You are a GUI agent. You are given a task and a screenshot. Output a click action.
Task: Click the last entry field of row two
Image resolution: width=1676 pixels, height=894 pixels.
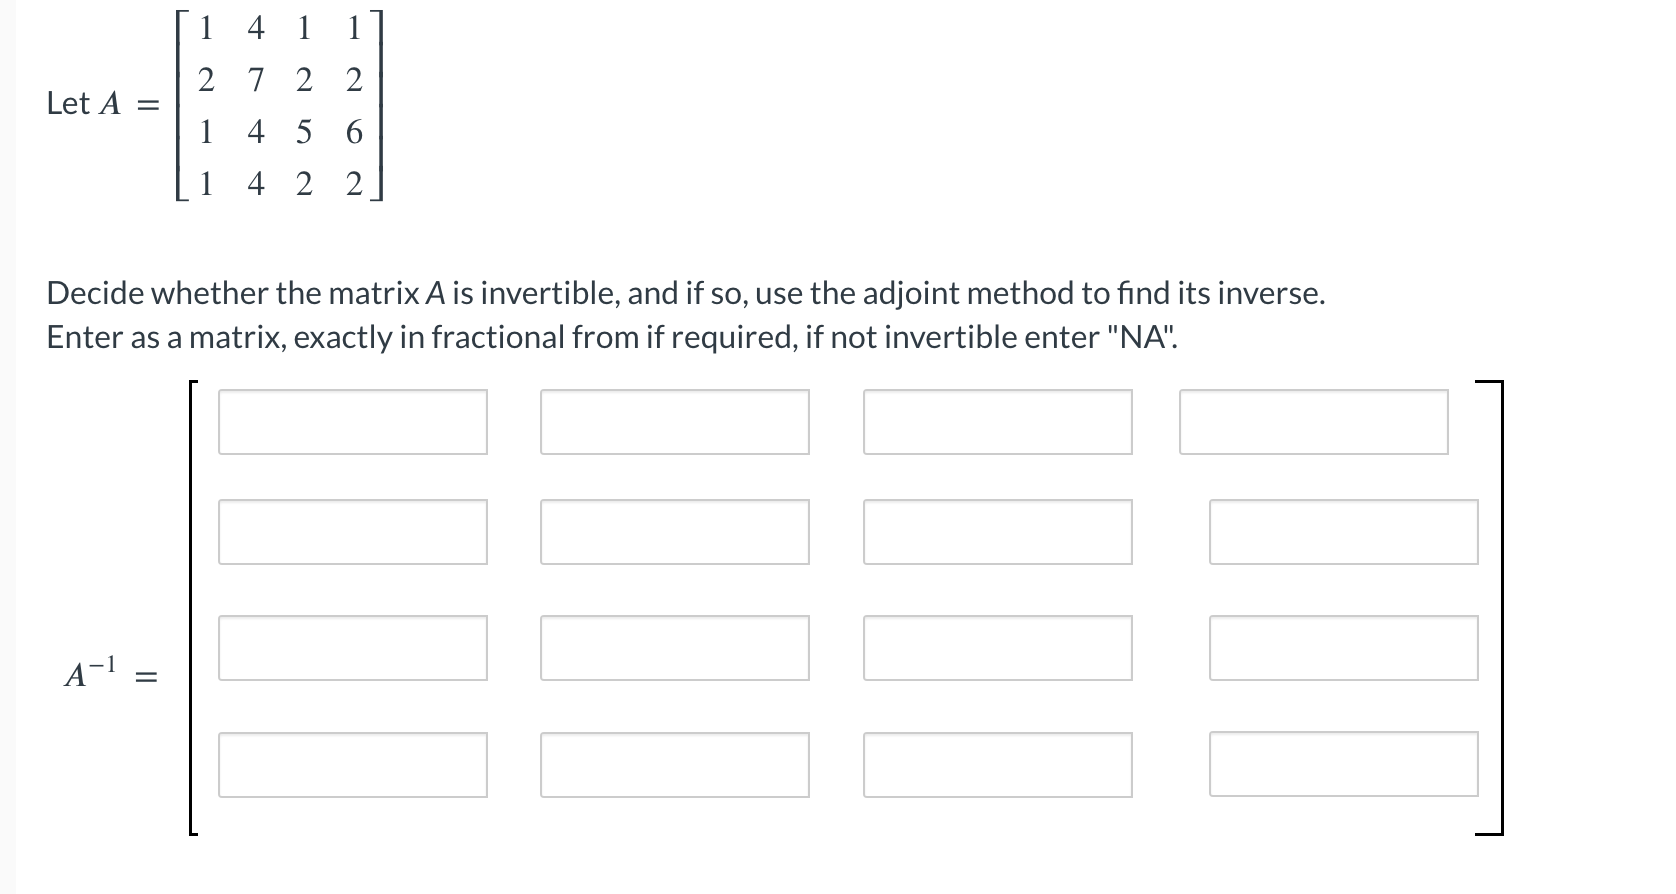[x=1344, y=532]
